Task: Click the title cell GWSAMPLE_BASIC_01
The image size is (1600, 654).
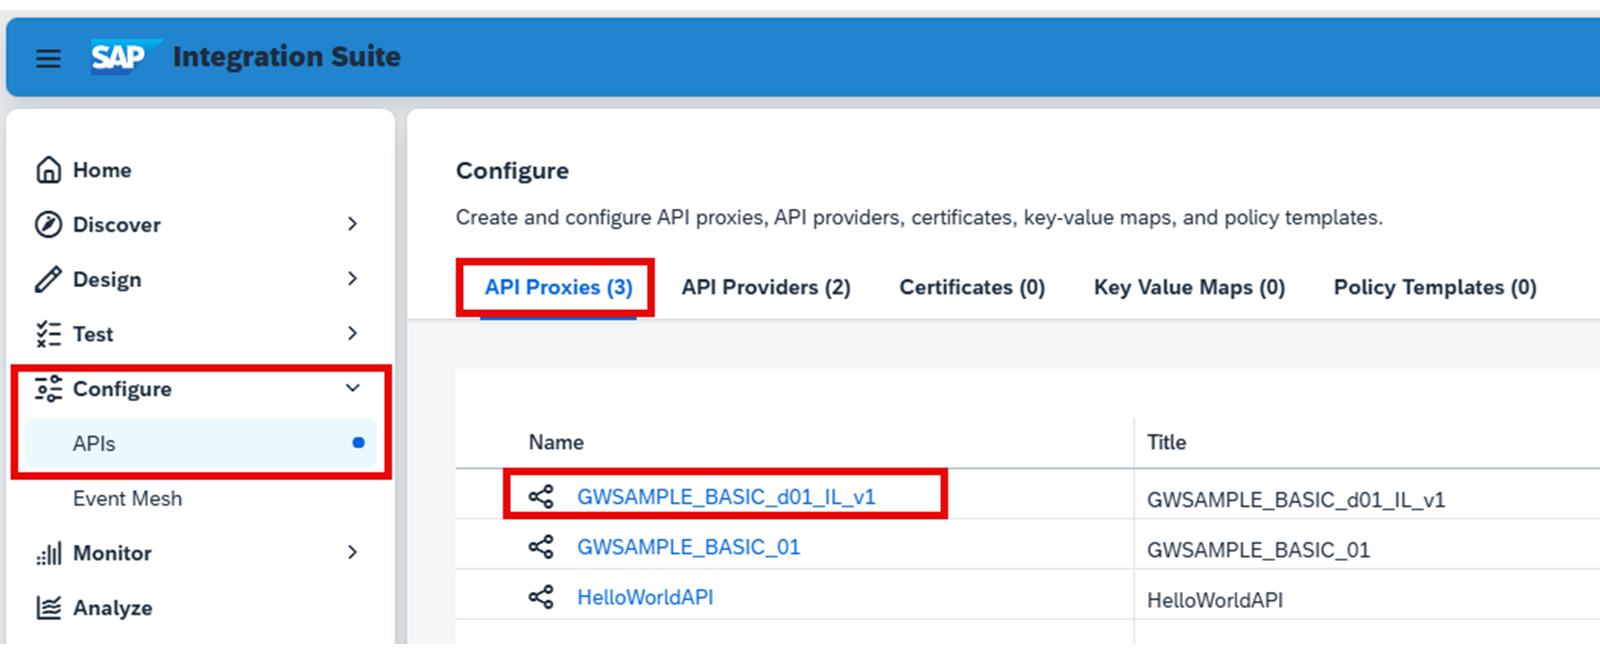Action: click(1258, 550)
